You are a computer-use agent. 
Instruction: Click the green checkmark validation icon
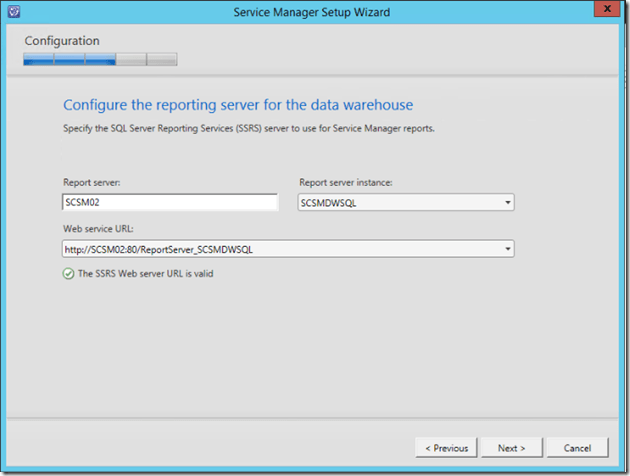pyautogui.click(x=67, y=273)
